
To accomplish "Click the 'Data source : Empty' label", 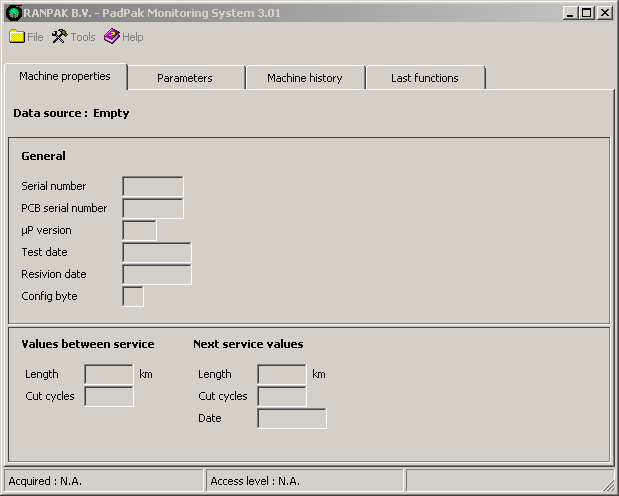I will click(x=71, y=113).
